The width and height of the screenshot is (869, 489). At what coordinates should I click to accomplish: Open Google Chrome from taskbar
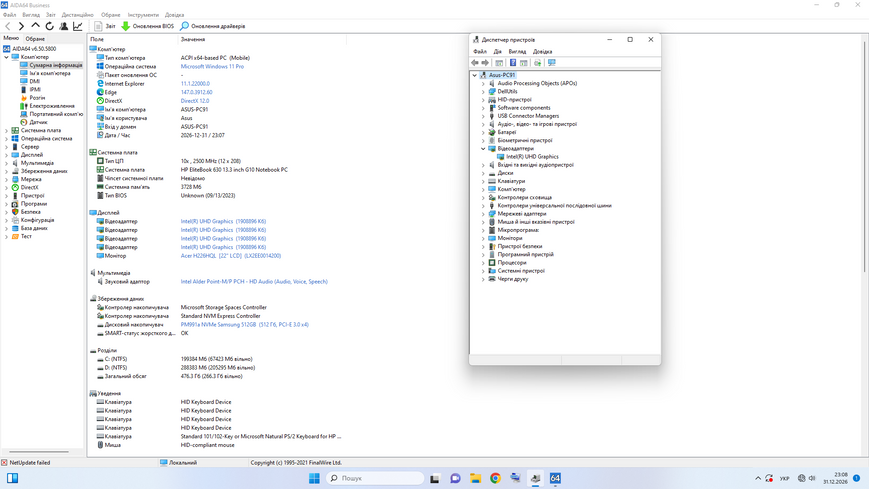[x=495, y=478]
